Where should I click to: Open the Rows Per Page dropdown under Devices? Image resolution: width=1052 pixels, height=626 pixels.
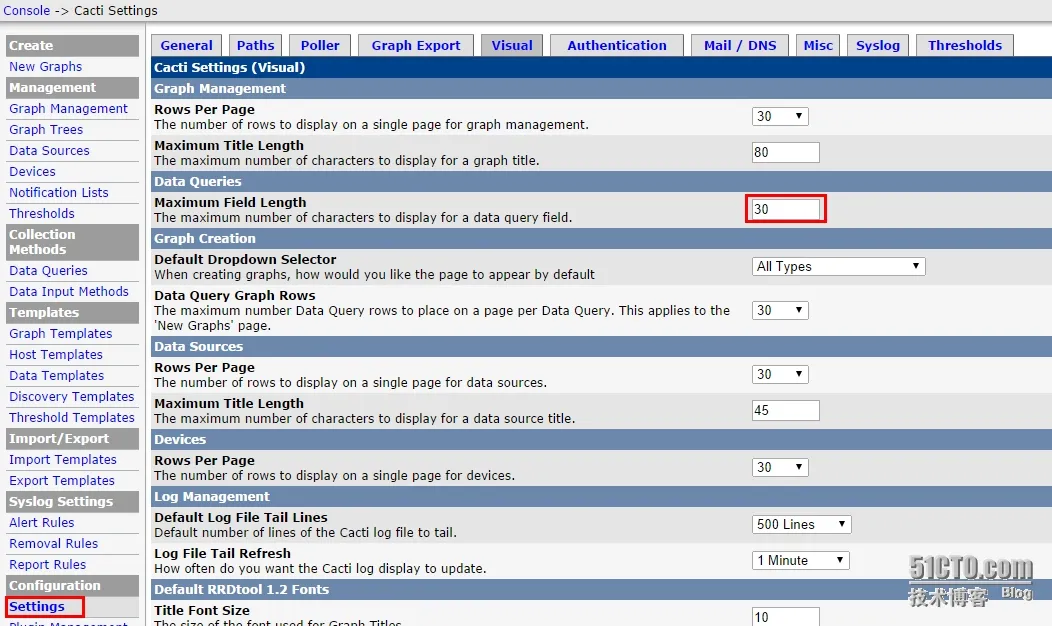pyautogui.click(x=779, y=467)
